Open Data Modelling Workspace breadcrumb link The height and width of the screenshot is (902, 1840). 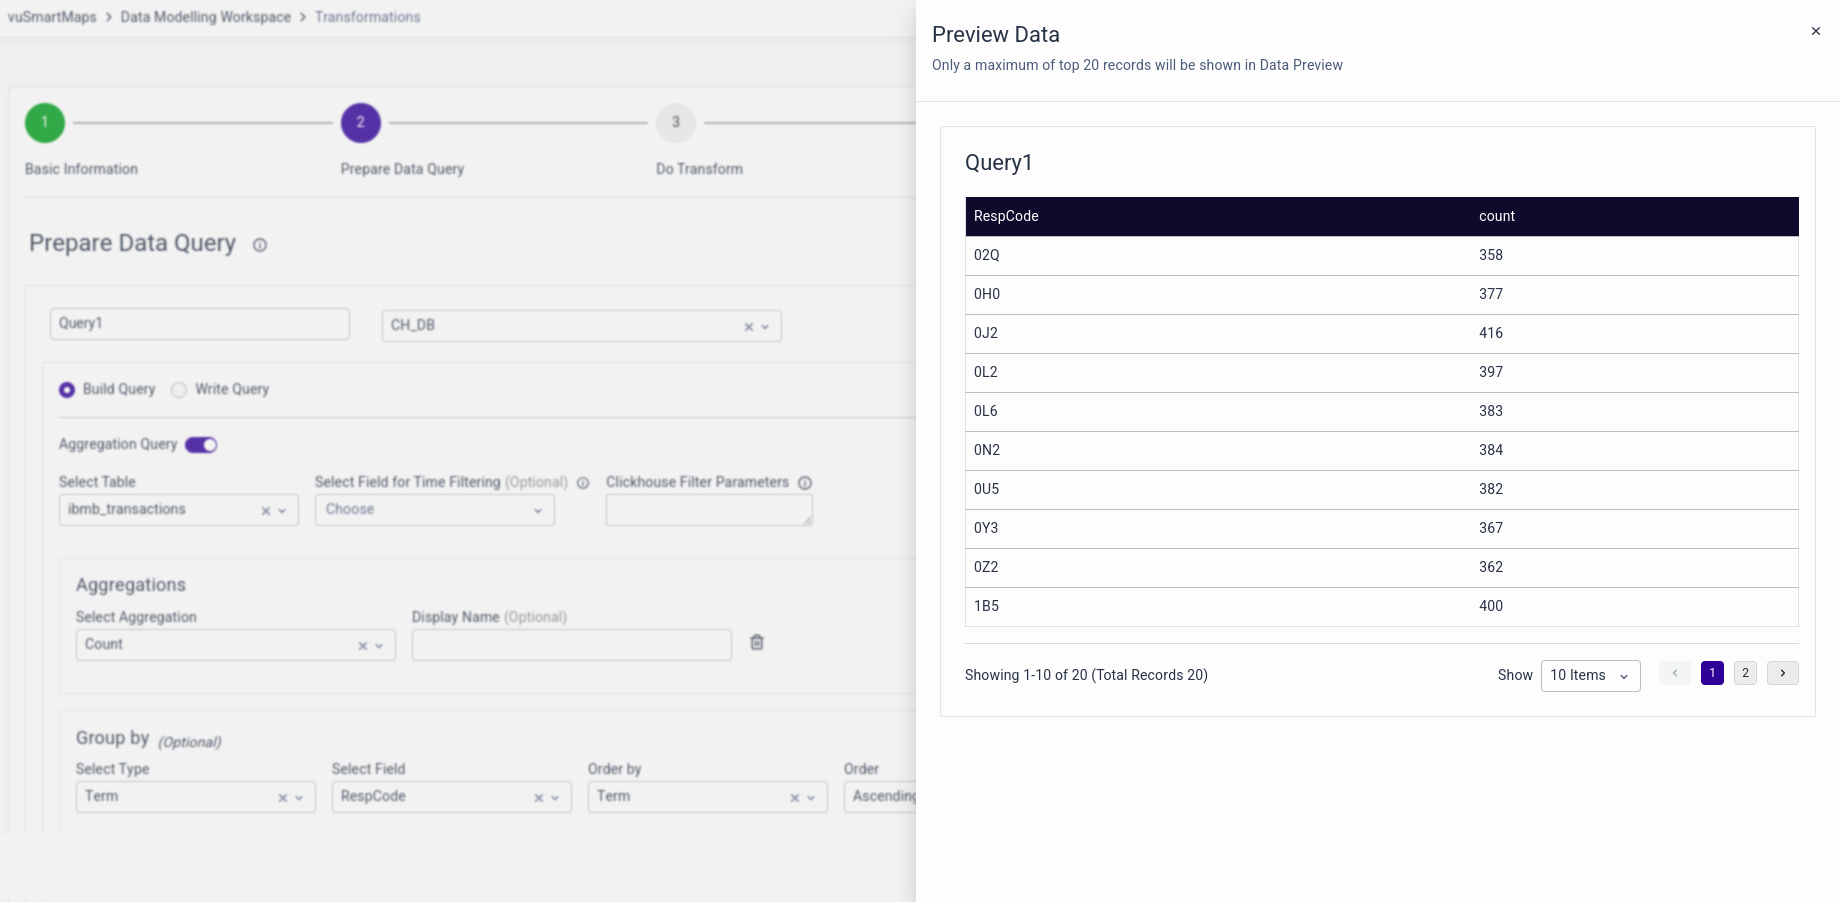click(206, 17)
